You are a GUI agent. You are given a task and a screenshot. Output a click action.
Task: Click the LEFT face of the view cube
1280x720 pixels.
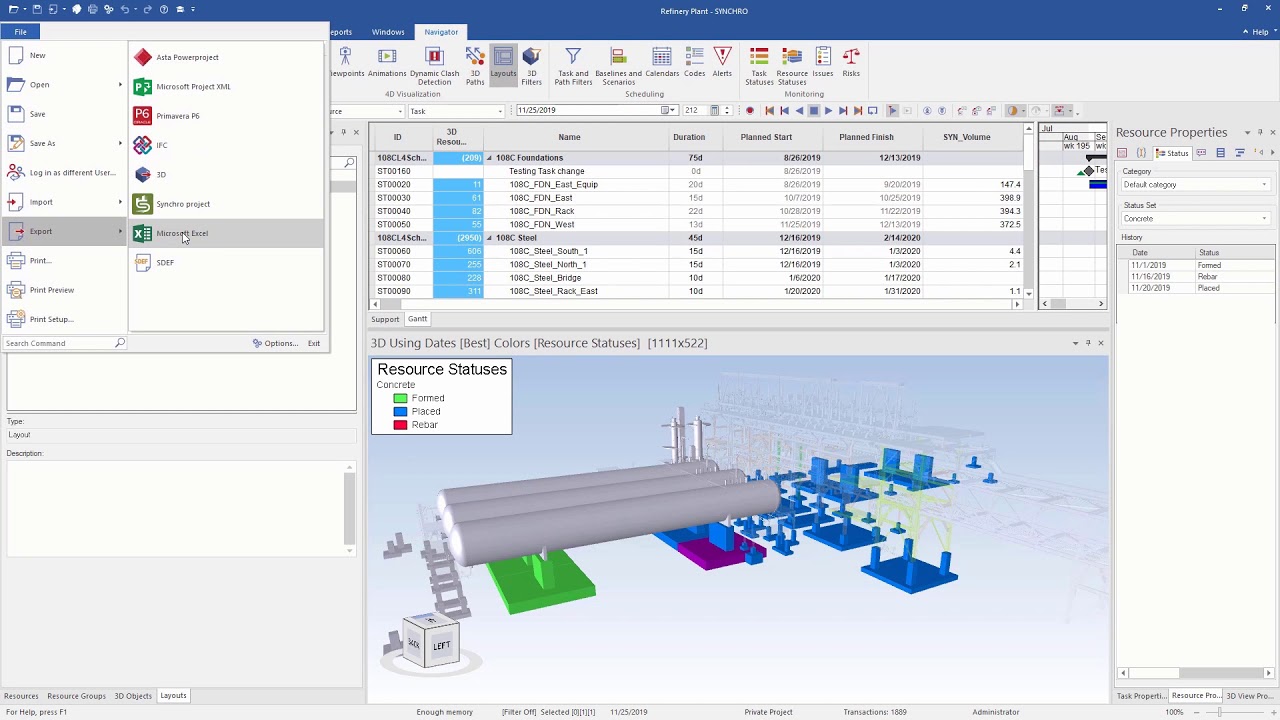(x=443, y=646)
